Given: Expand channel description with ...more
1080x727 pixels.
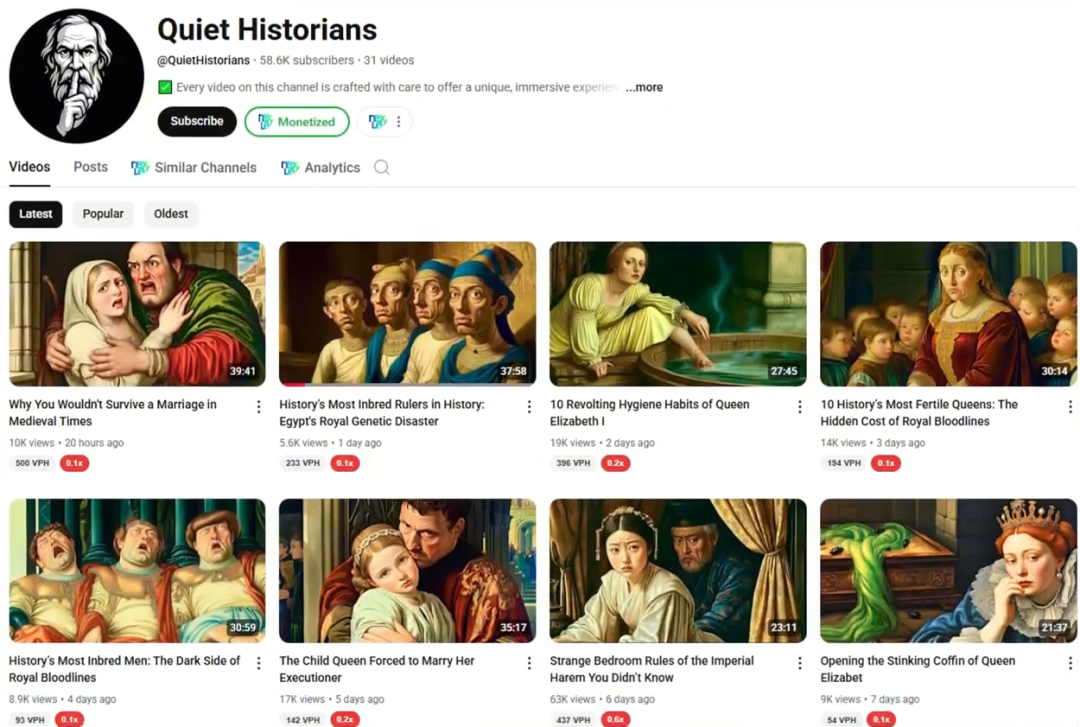Looking at the screenshot, I should click(x=644, y=87).
